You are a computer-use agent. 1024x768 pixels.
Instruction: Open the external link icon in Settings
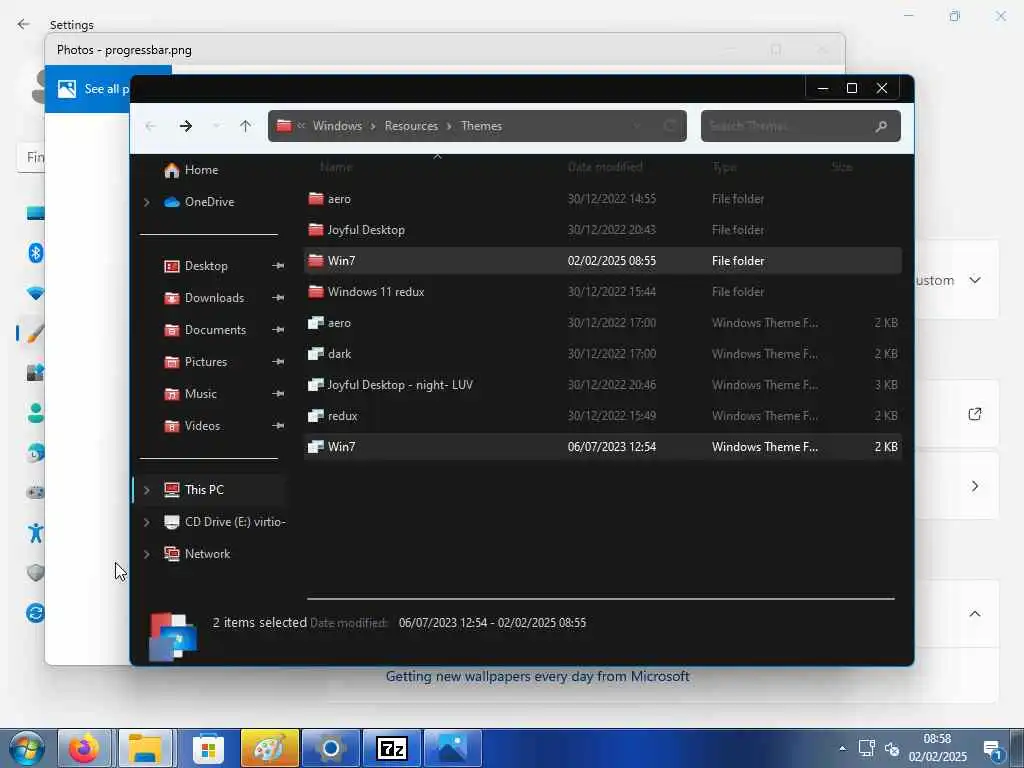point(975,414)
